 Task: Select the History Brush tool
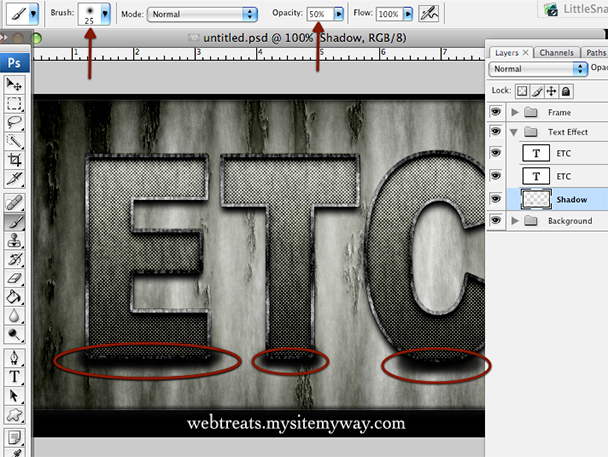[14, 259]
